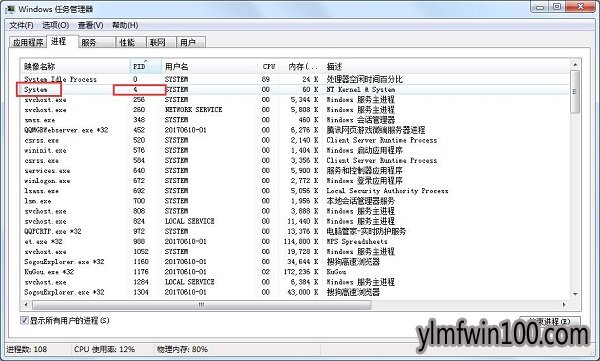Viewport: 600px width, 361px height.
Task: Select the wininit.exe process
Action: click(295, 150)
